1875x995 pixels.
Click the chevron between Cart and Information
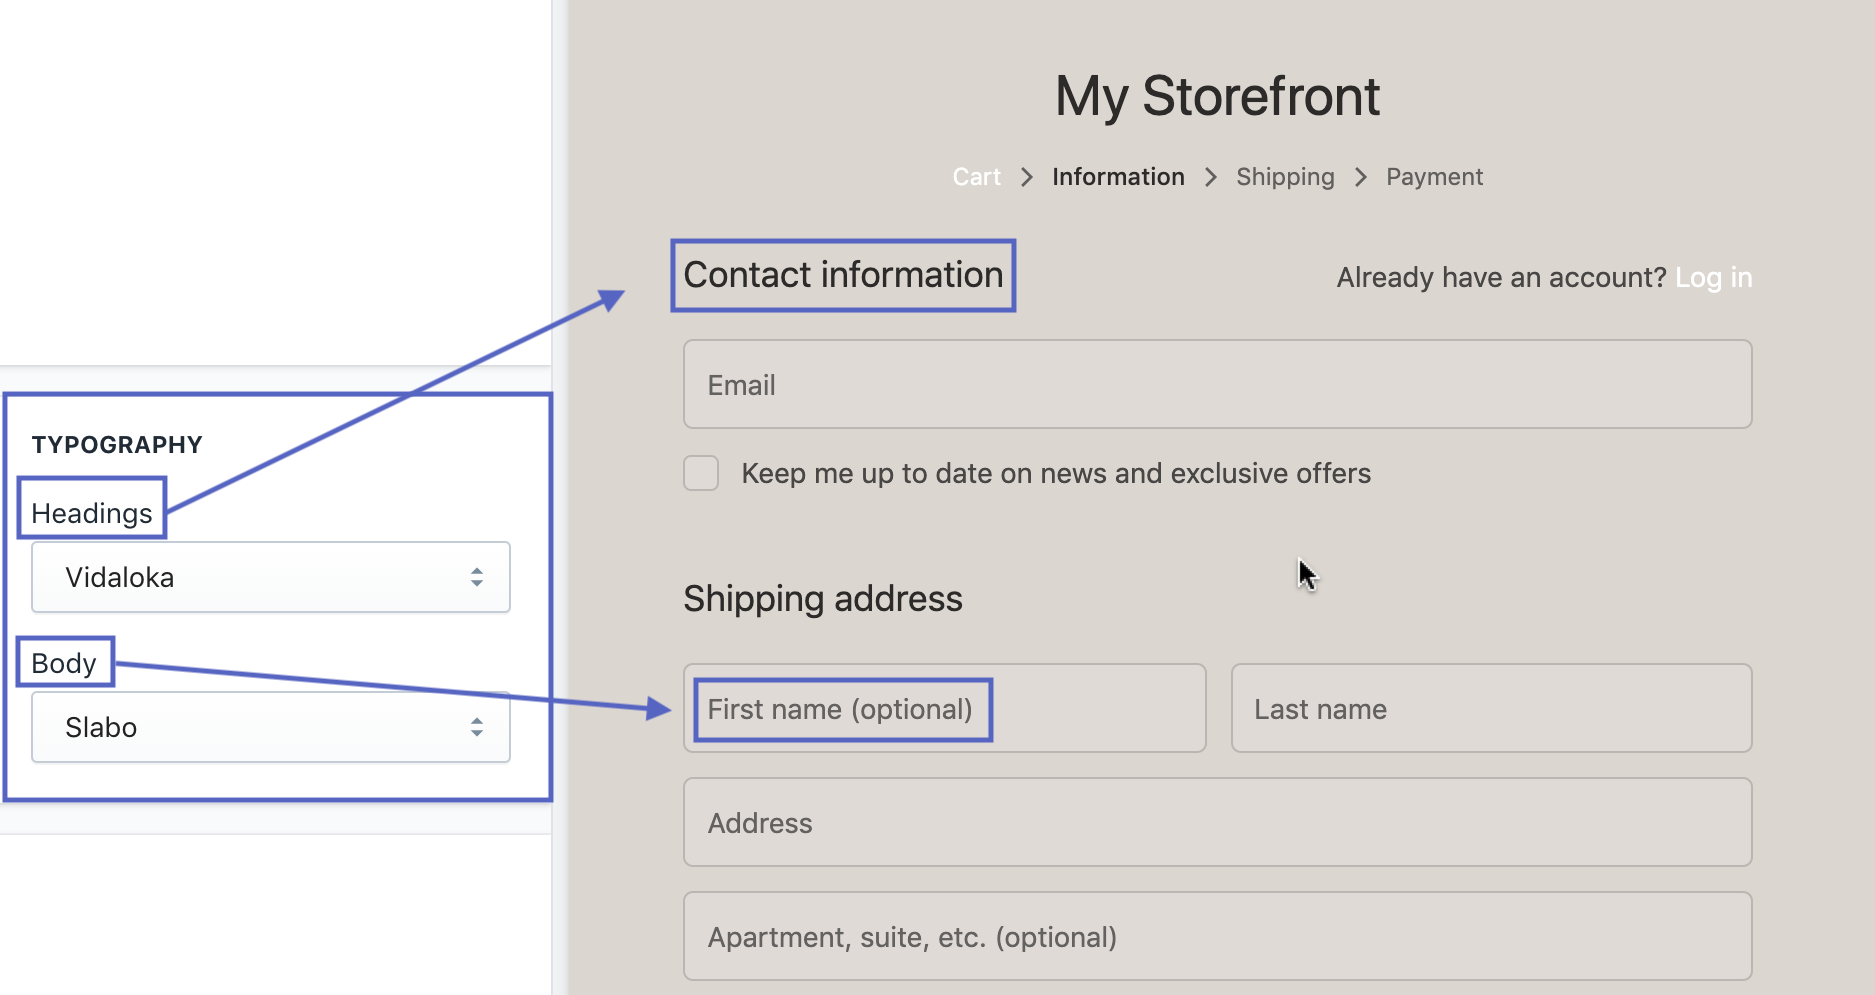[x=1027, y=177]
